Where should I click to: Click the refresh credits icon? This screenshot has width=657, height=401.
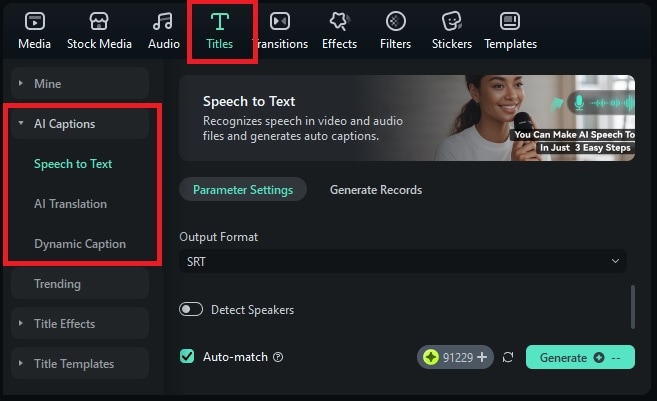[508, 357]
